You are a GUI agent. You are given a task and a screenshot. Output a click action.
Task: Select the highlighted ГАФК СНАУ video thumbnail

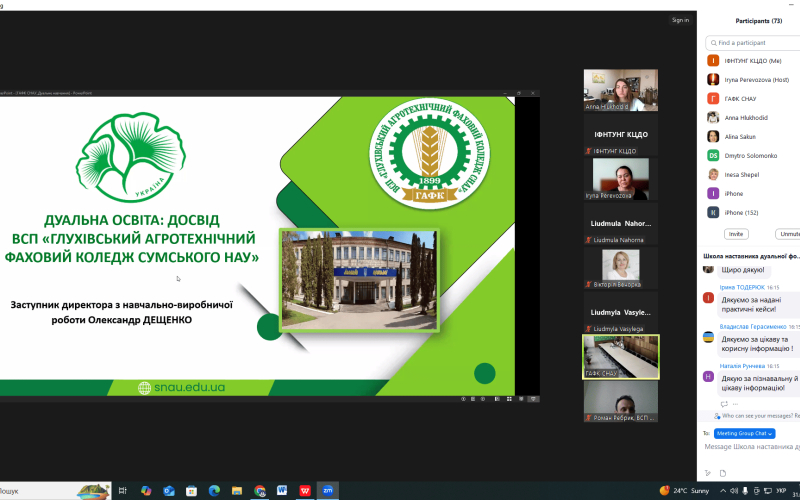(620, 357)
